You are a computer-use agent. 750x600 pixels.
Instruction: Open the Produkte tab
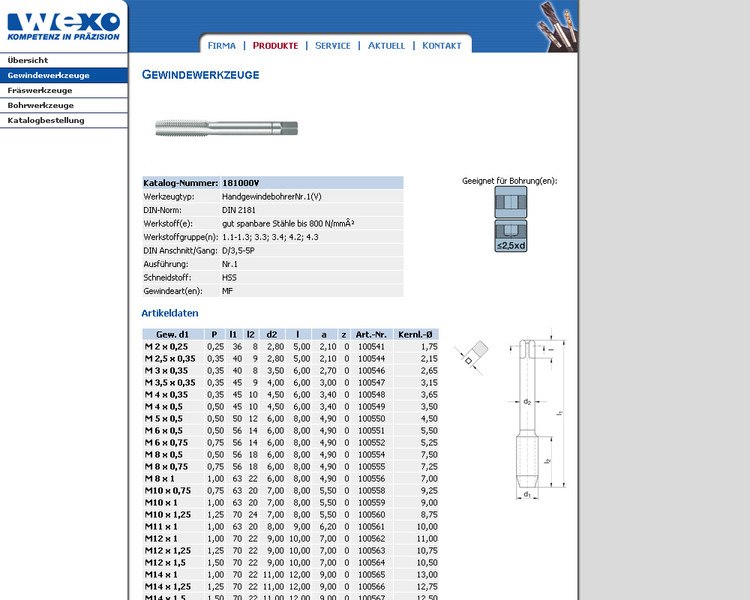click(x=276, y=45)
